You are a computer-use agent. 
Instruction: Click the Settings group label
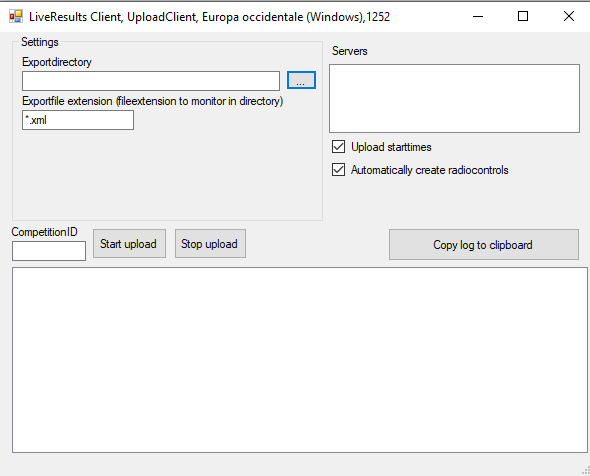click(x=40, y=42)
